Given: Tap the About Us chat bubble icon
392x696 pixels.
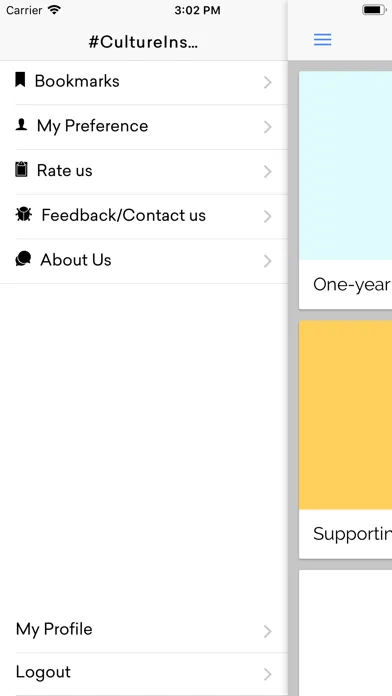Looking at the screenshot, I should (x=23, y=259).
